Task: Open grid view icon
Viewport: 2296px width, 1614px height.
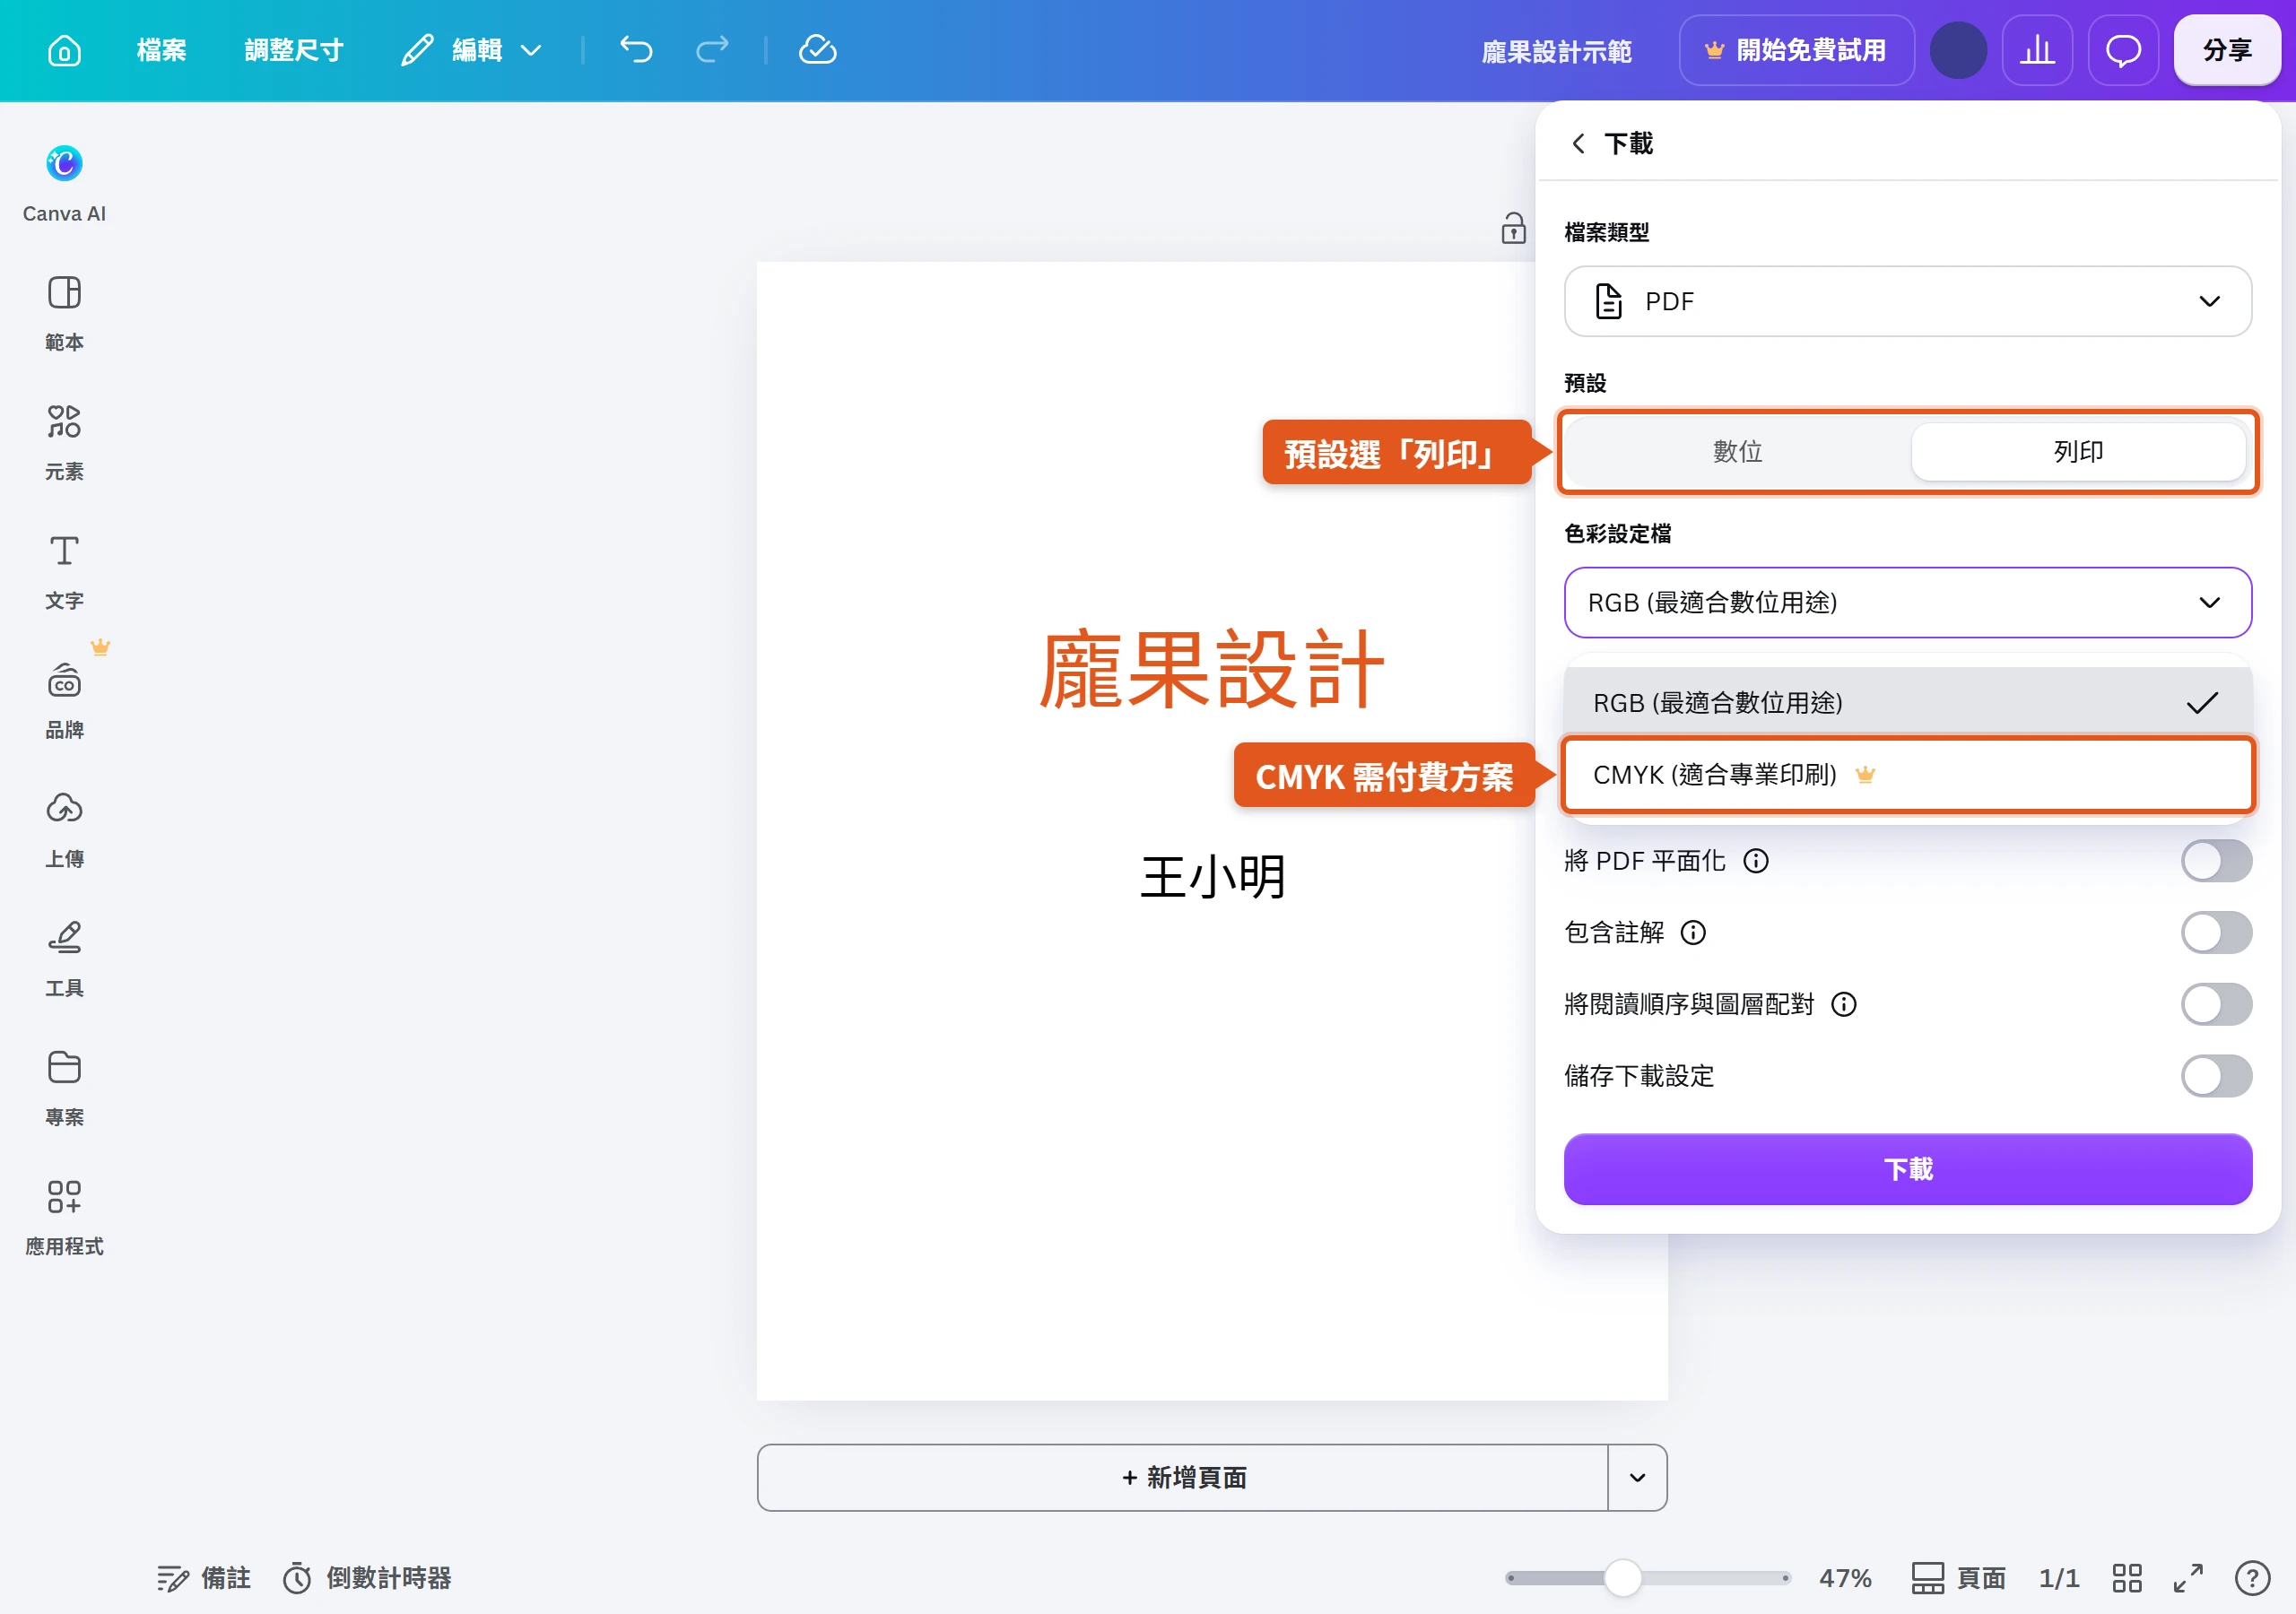Action: 2126,1578
